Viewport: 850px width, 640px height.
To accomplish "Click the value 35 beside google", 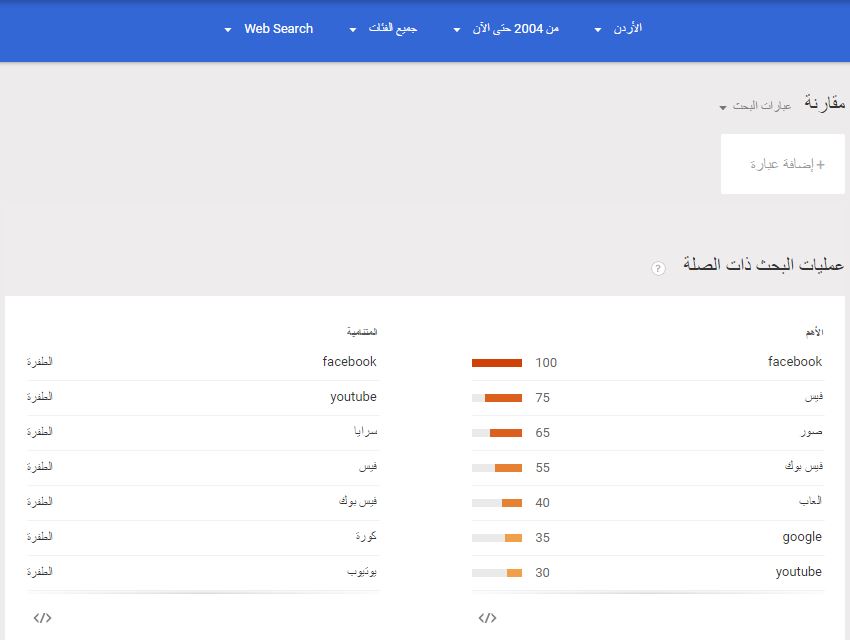I will click(x=543, y=538).
